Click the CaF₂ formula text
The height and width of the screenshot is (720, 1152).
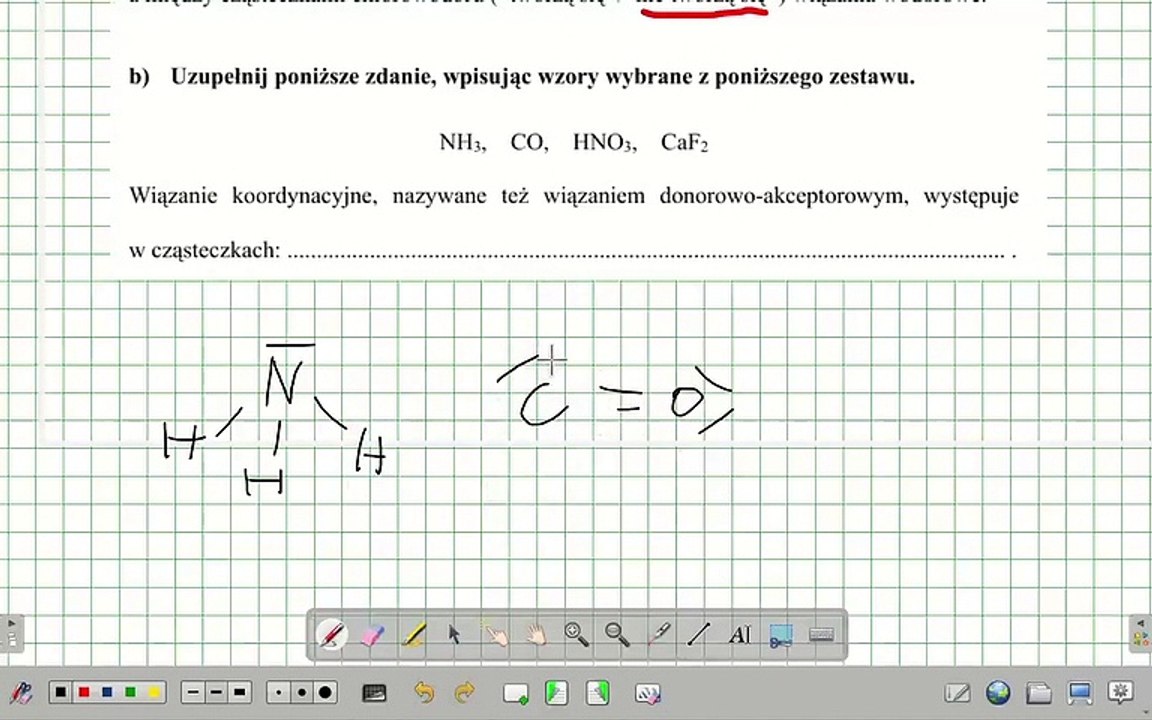tap(684, 143)
